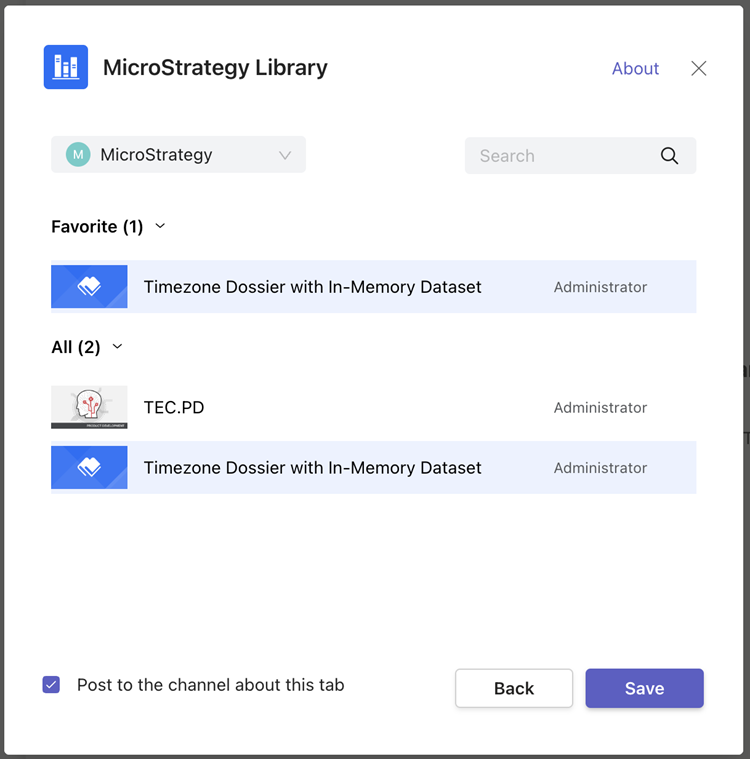The width and height of the screenshot is (750, 759).
Task: Click into the Search field
Action: click(x=581, y=155)
